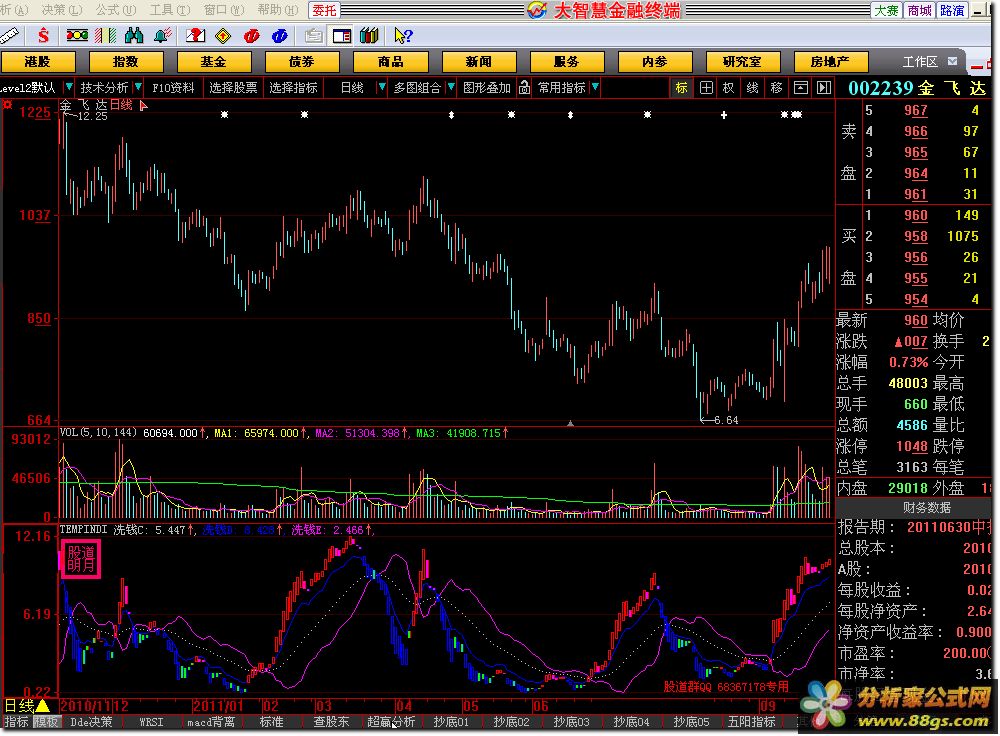The width and height of the screenshot is (1000, 736).
Task: Switch to the 抄底03 indicator tab
Action: [x=571, y=722]
